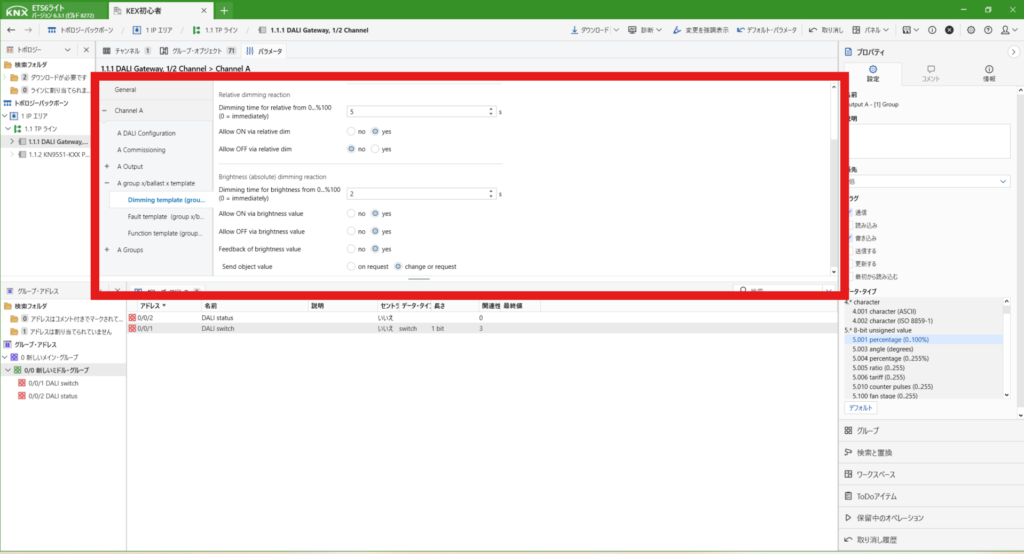
Task: Click the Download (ダウンロード) toolbar icon
Action: click(x=573, y=30)
